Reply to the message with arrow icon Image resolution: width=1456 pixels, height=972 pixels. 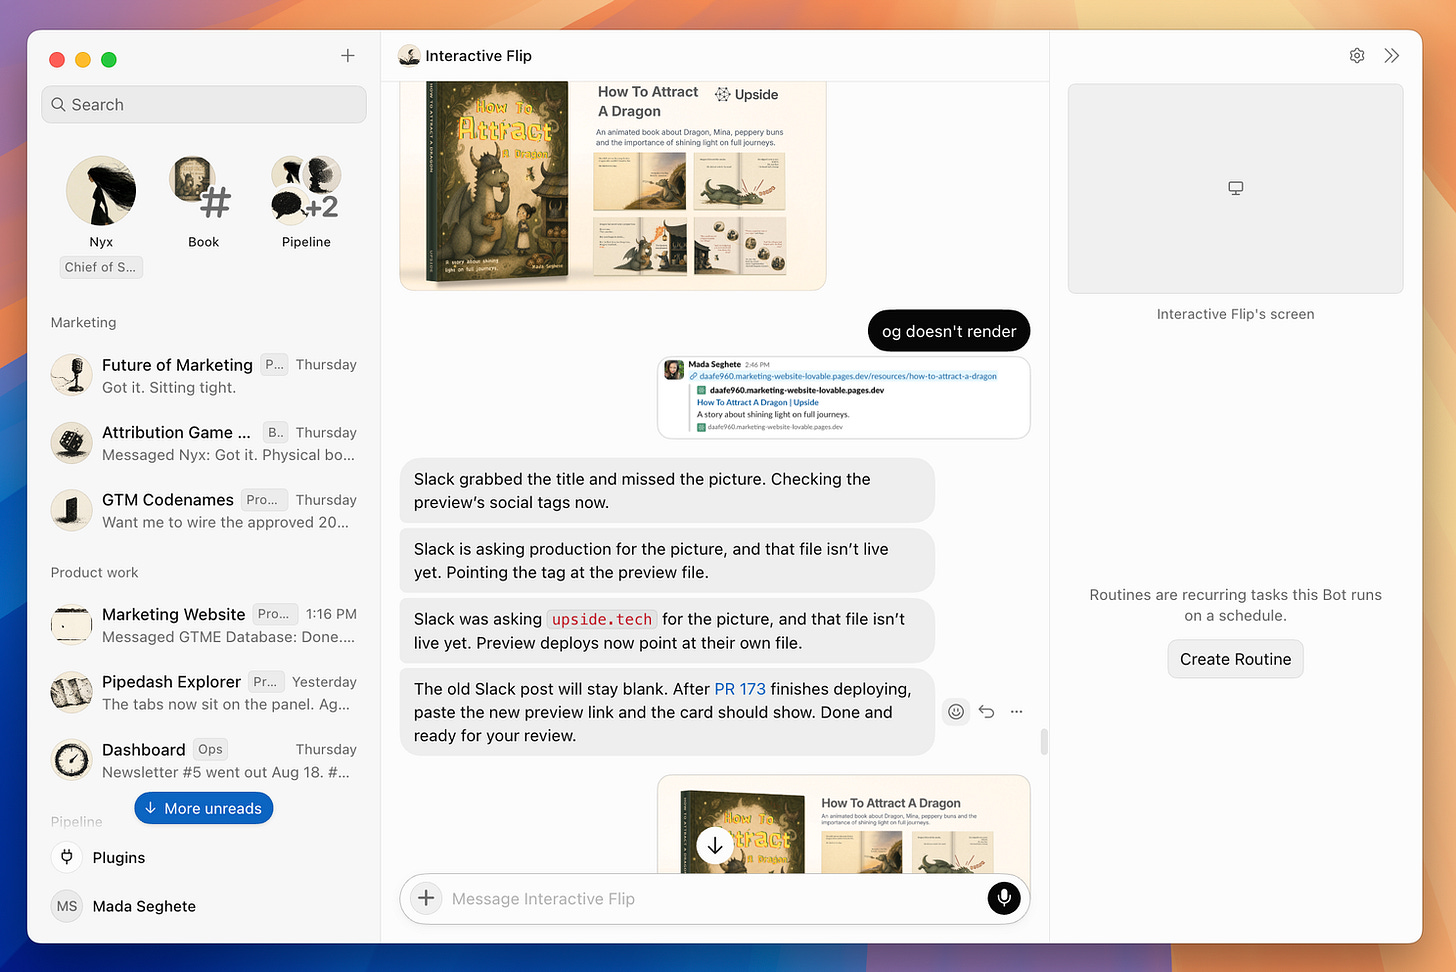(x=987, y=712)
